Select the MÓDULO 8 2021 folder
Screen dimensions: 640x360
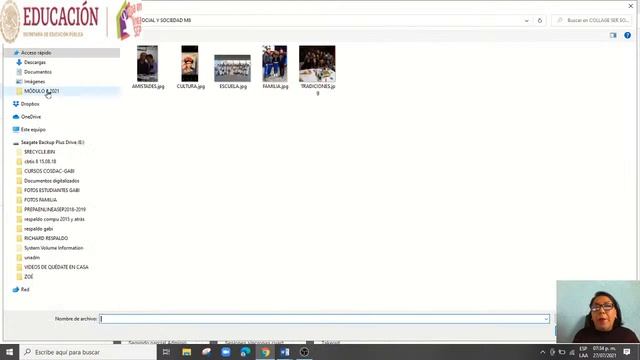(x=41, y=91)
